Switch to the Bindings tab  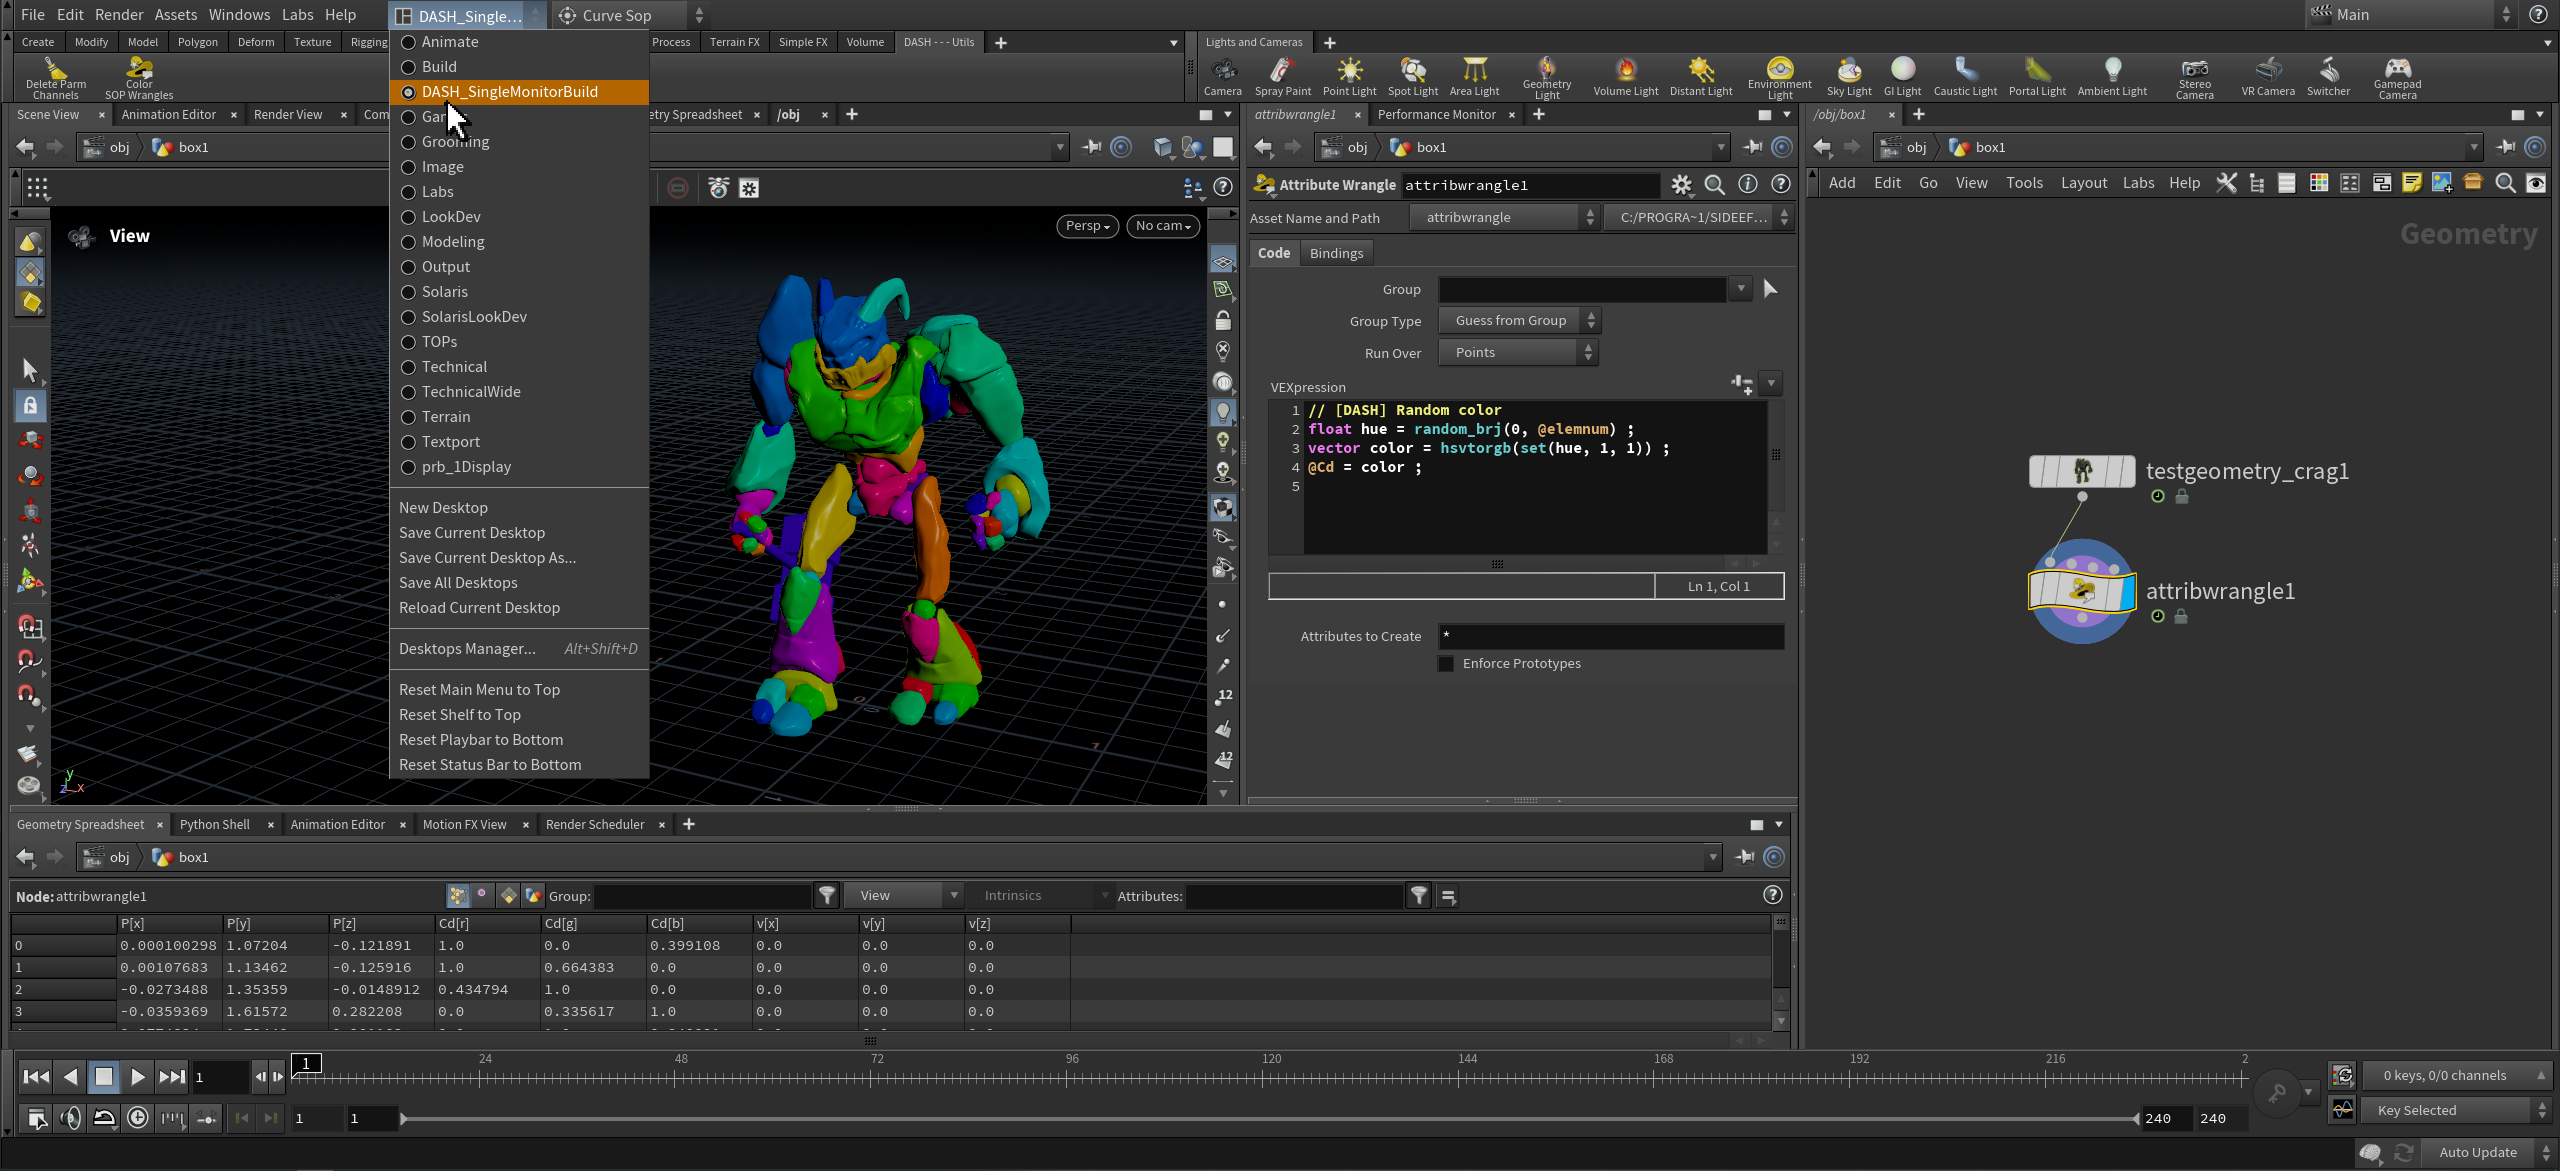[x=1336, y=253]
